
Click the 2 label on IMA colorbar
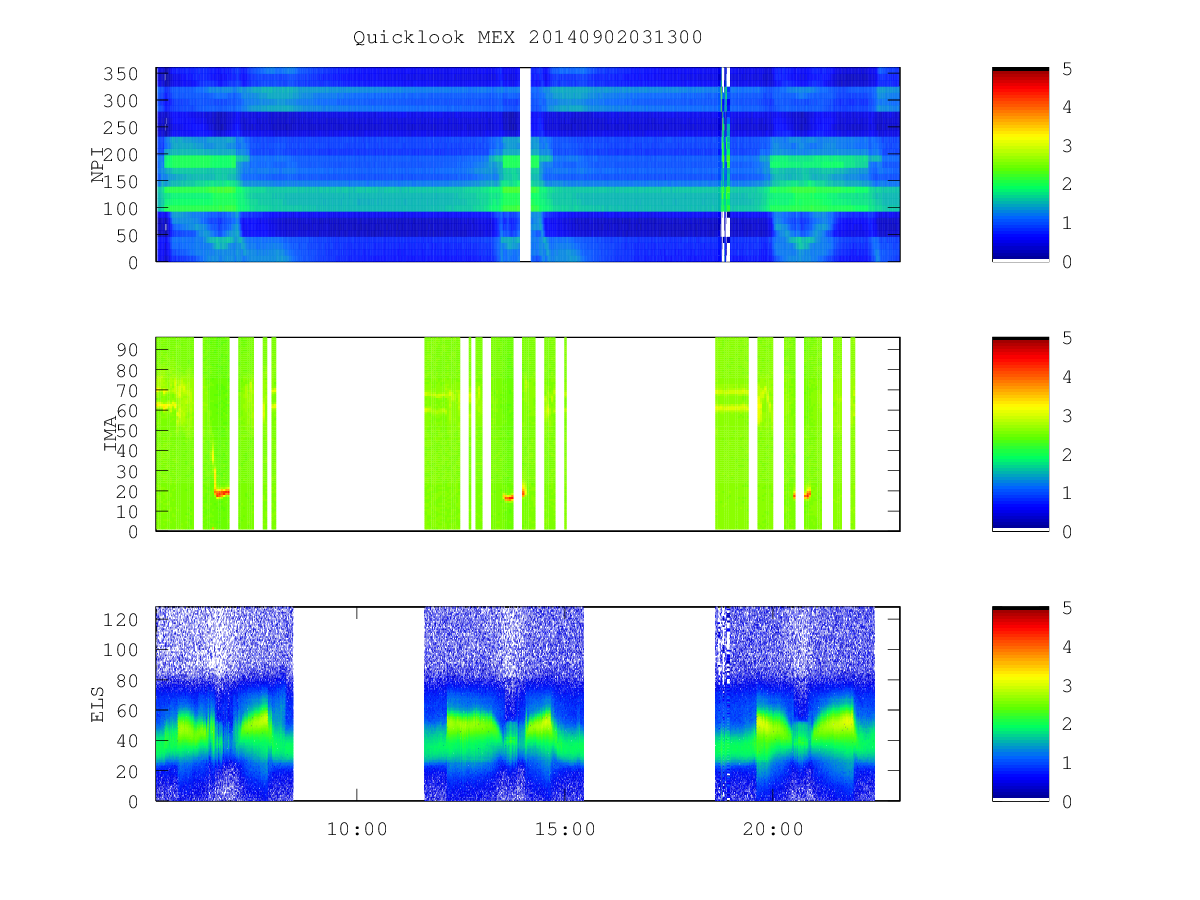click(x=1067, y=454)
